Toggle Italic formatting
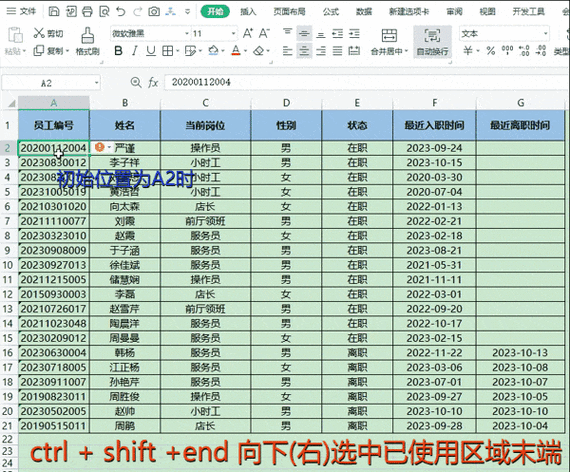 tap(135, 51)
